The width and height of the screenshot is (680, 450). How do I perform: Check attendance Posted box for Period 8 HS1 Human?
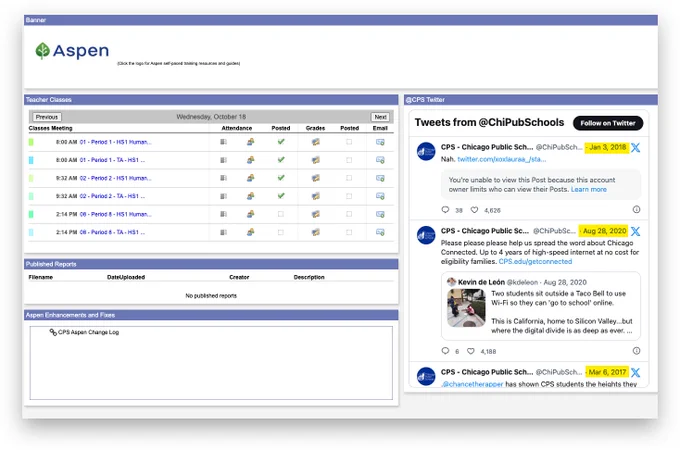[x=281, y=214]
